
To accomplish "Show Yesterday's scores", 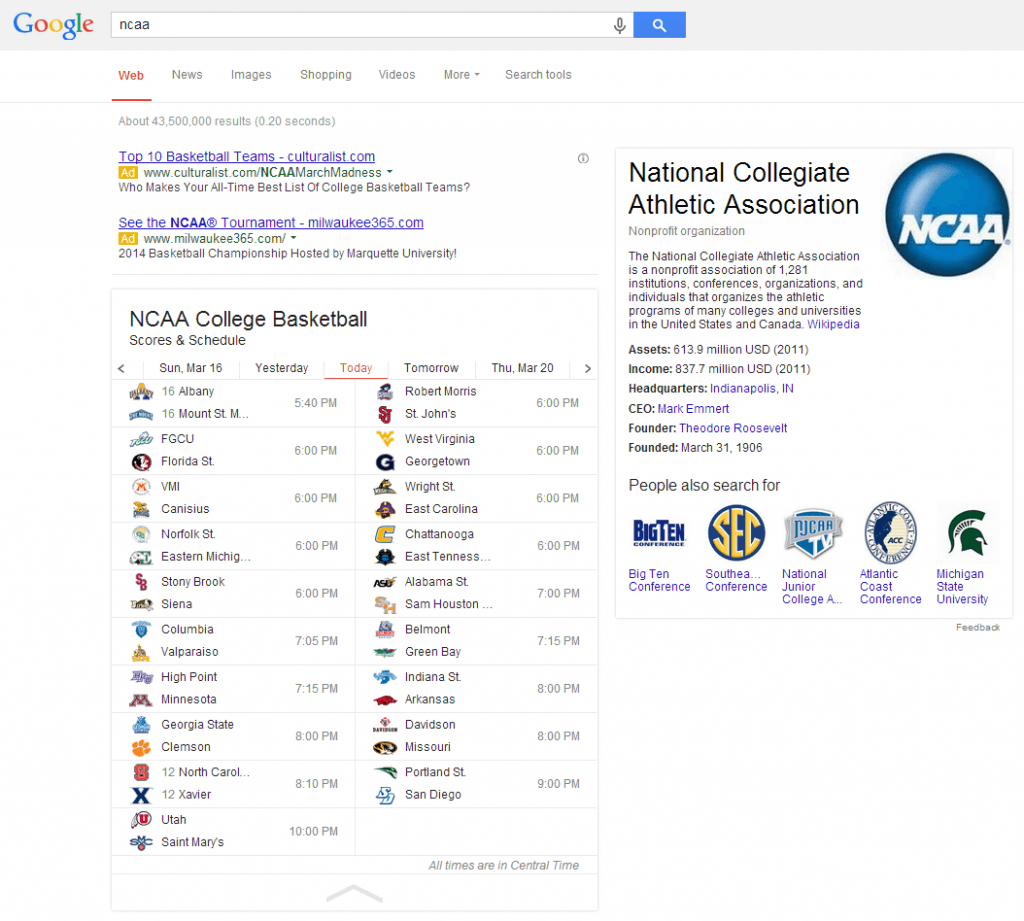I will point(281,368).
